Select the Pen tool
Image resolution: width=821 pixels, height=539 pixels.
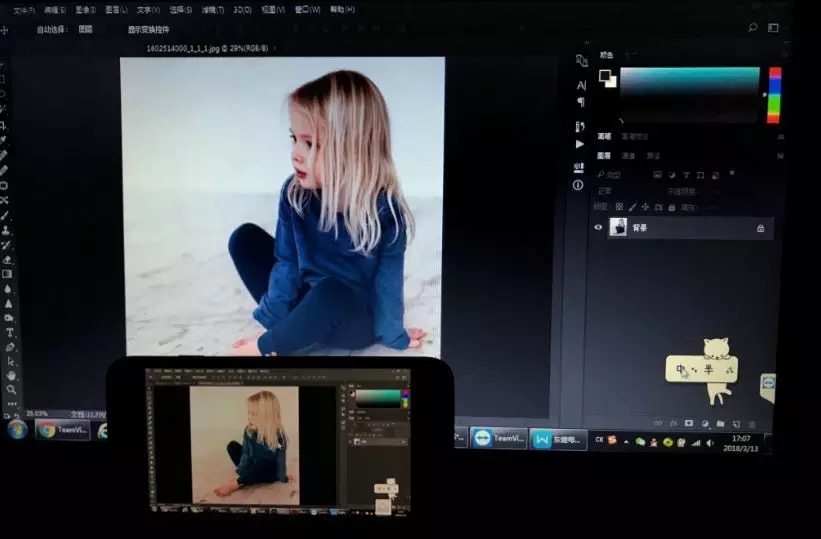pyautogui.click(x=10, y=347)
